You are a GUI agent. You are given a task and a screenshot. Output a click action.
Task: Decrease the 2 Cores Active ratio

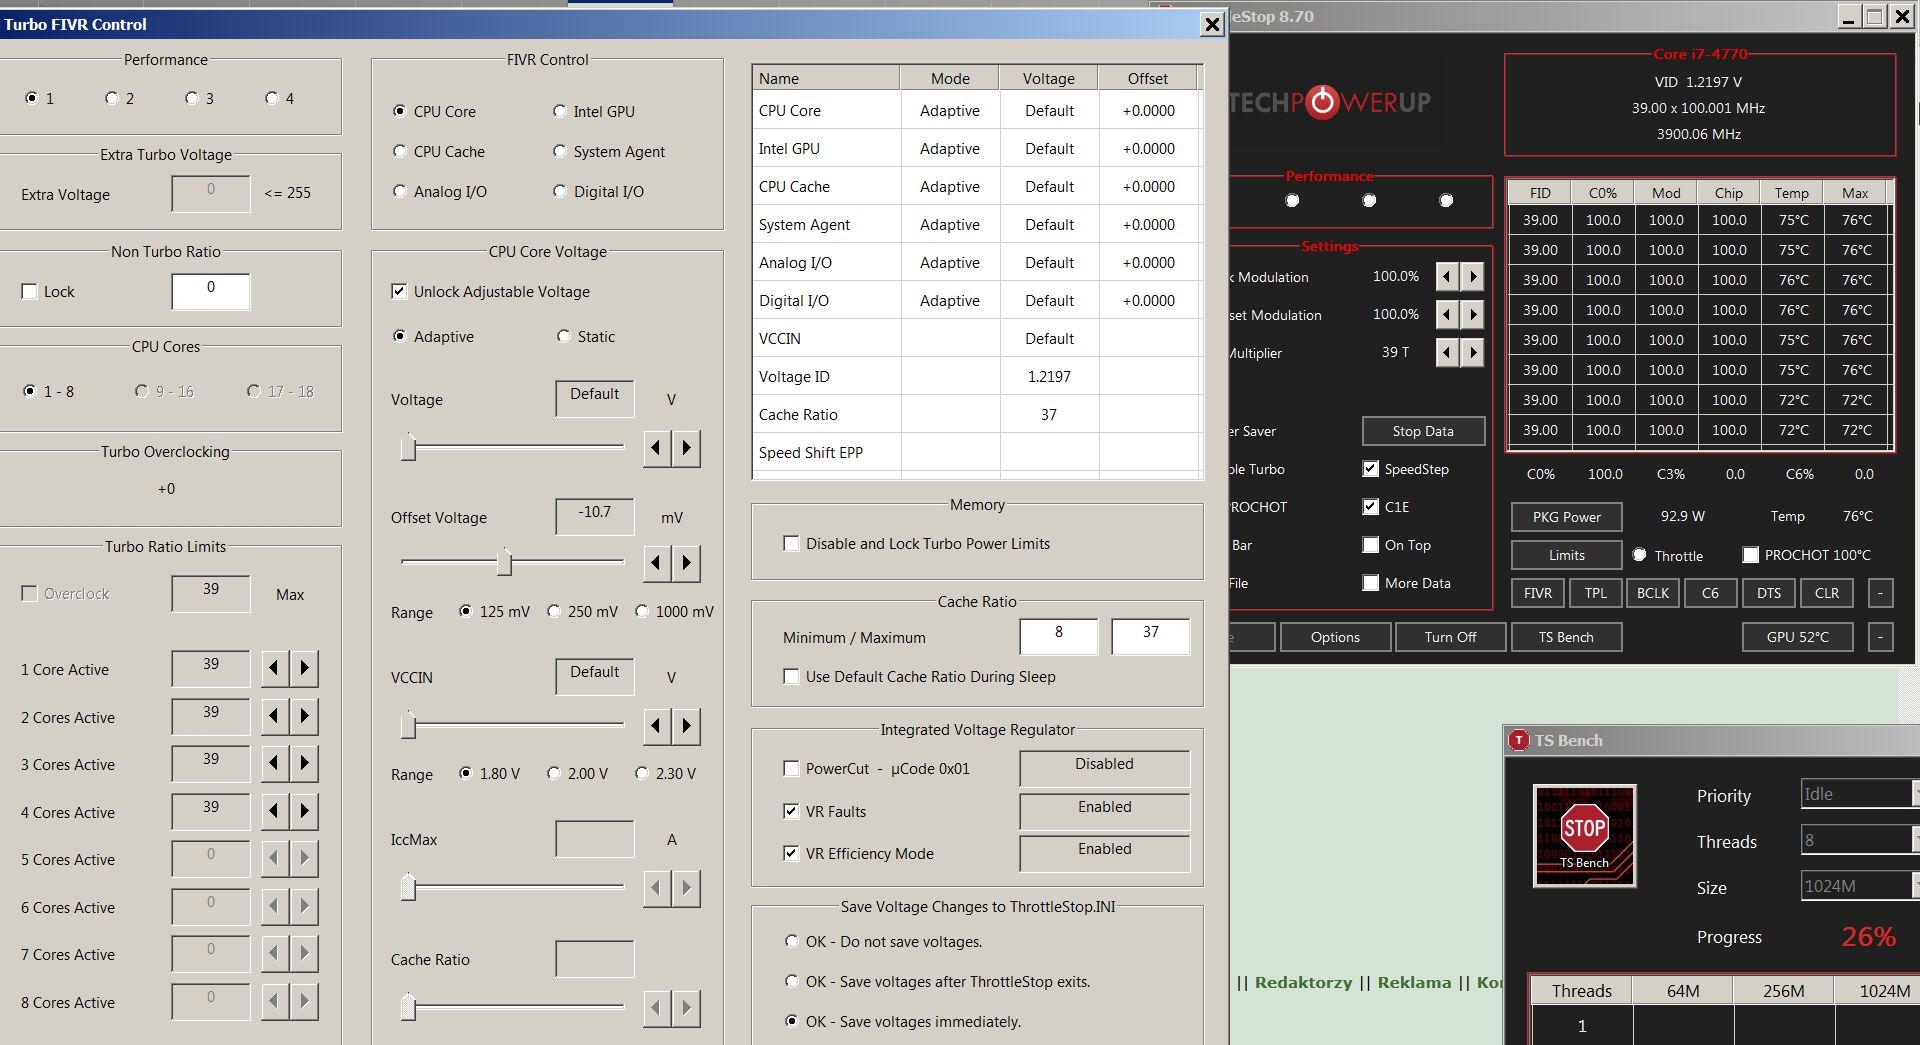click(274, 716)
